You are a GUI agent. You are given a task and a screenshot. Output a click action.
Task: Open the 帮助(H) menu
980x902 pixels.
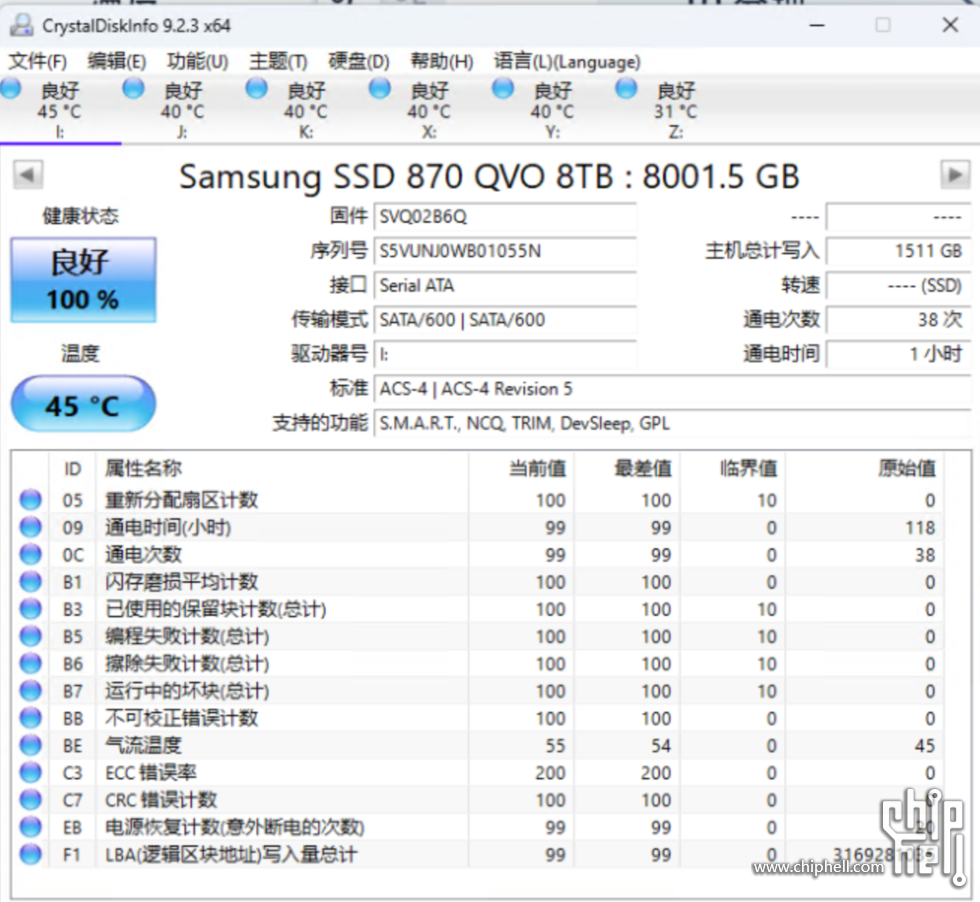pos(441,62)
